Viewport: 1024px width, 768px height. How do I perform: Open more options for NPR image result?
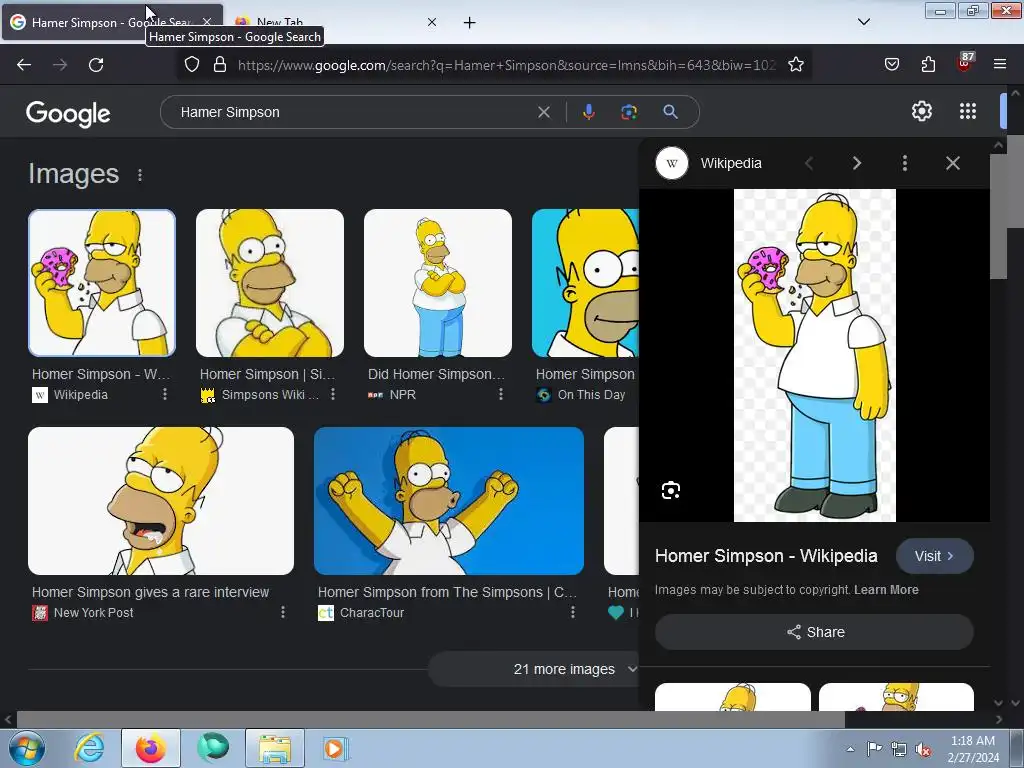pyautogui.click(x=501, y=394)
